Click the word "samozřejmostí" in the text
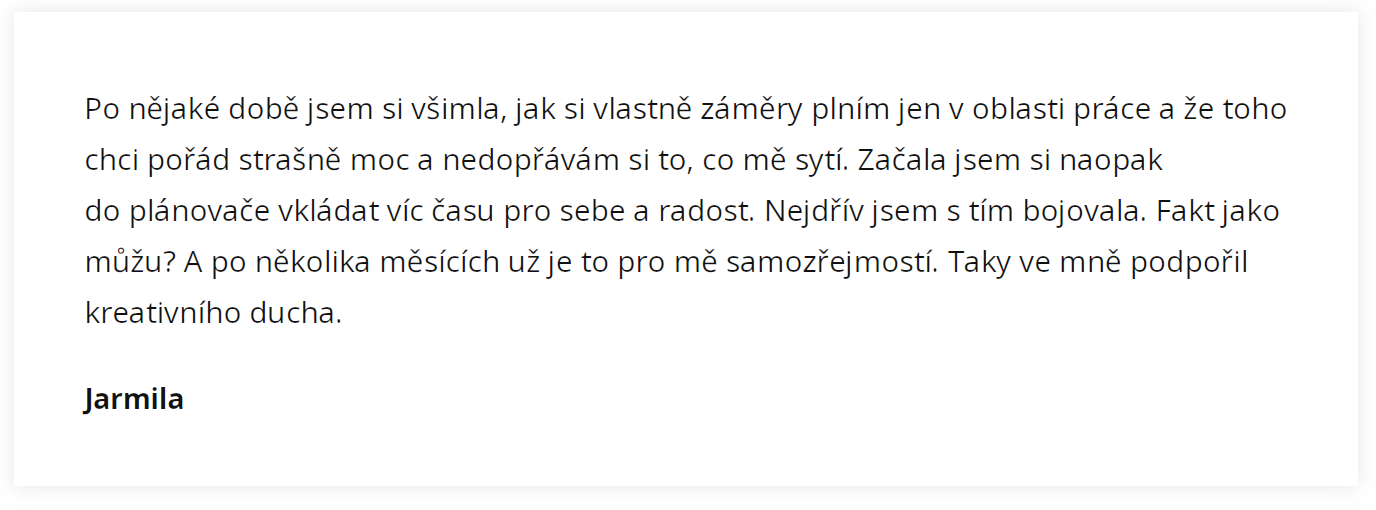This screenshot has width=1376, height=510. 832,263
